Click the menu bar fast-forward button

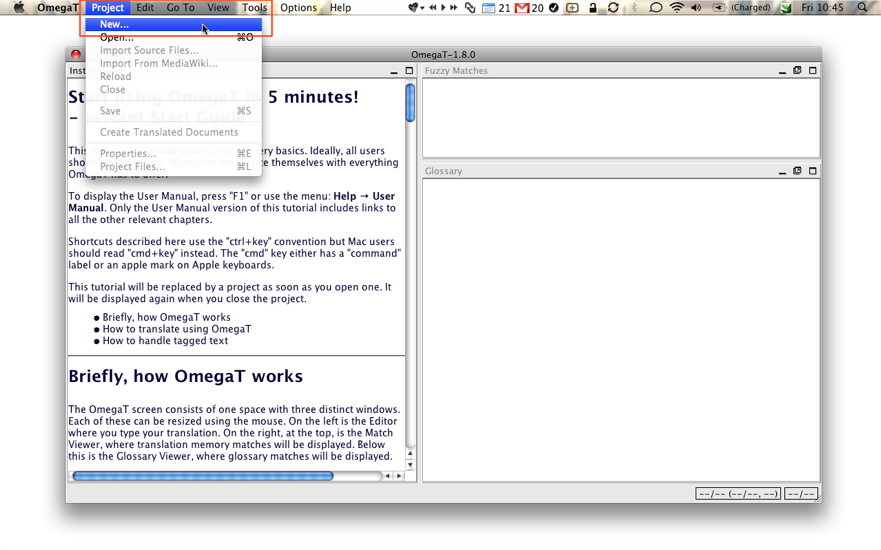click(453, 7)
